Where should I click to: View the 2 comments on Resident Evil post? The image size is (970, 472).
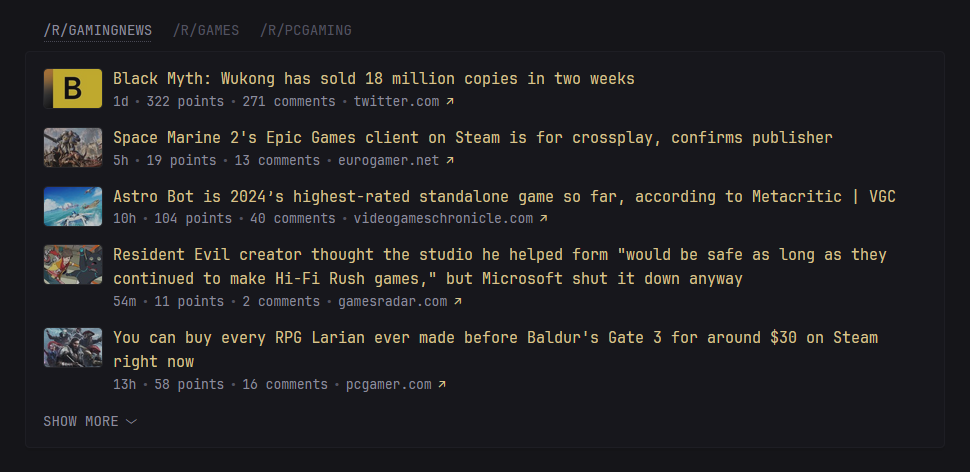pyautogui.click(x=281, y=301)
